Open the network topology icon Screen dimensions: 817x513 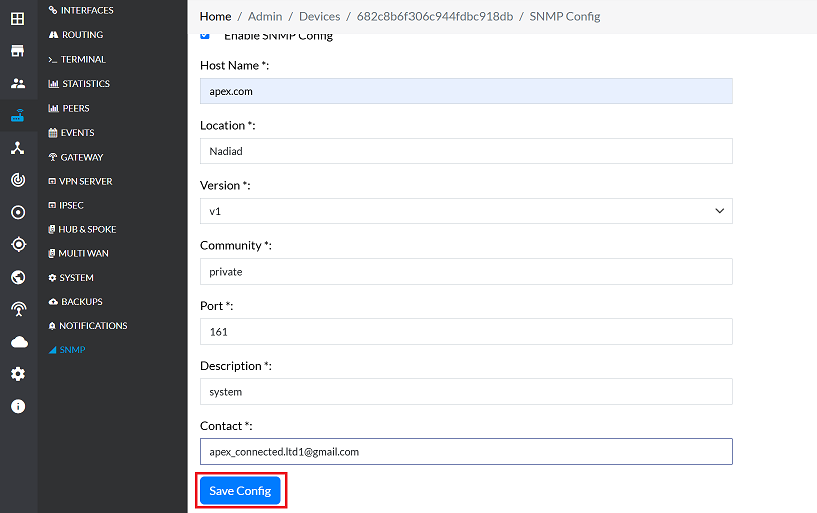(x=18, y=148)
